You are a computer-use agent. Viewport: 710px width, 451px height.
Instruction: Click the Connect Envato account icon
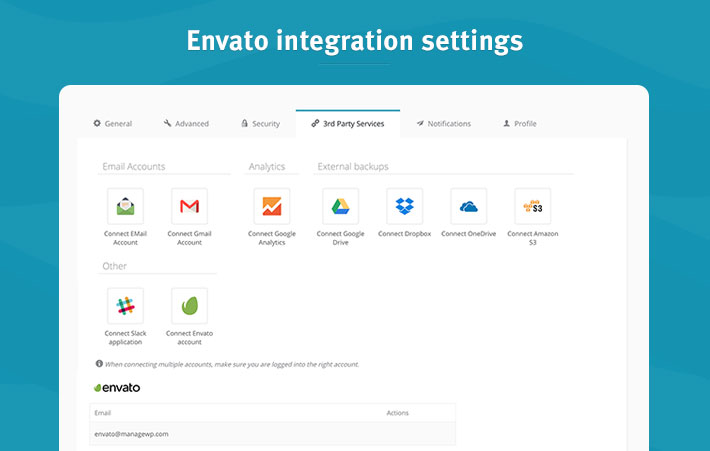click(x=189, y=306)
